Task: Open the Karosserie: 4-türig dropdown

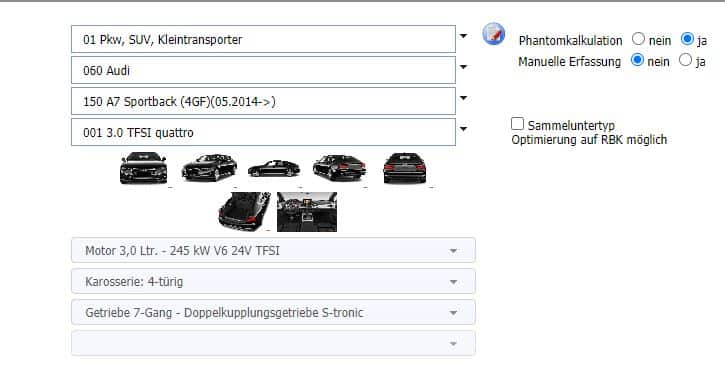Action: pos(273,281)
